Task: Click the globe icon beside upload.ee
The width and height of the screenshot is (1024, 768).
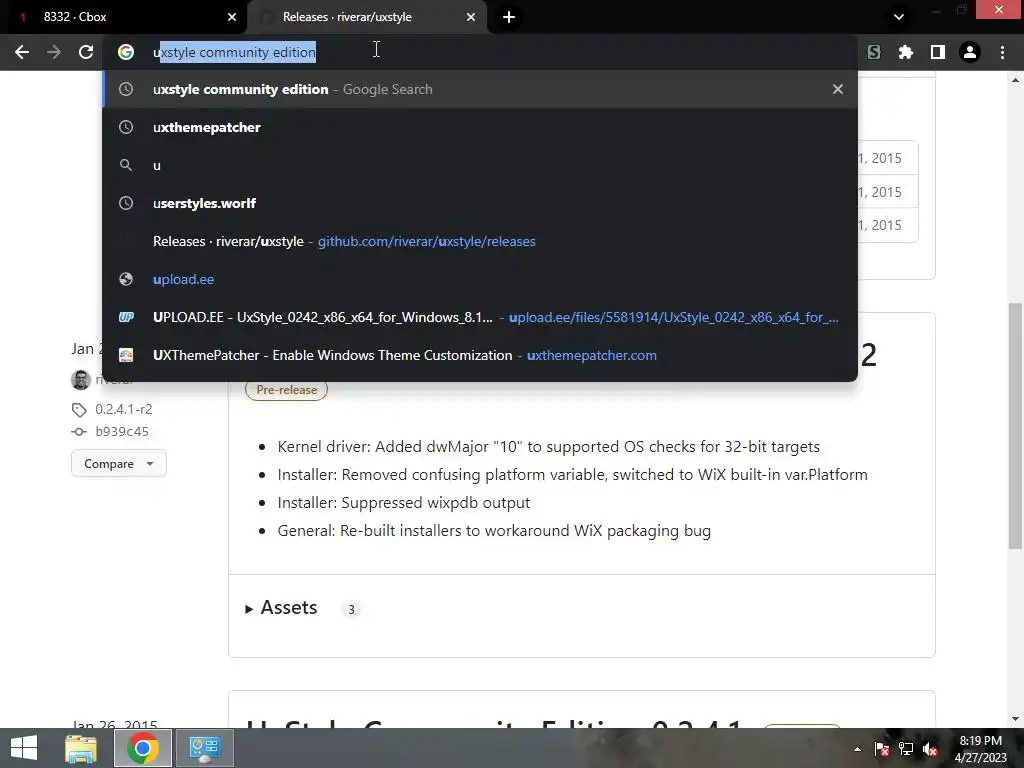Action: point(126,280)
